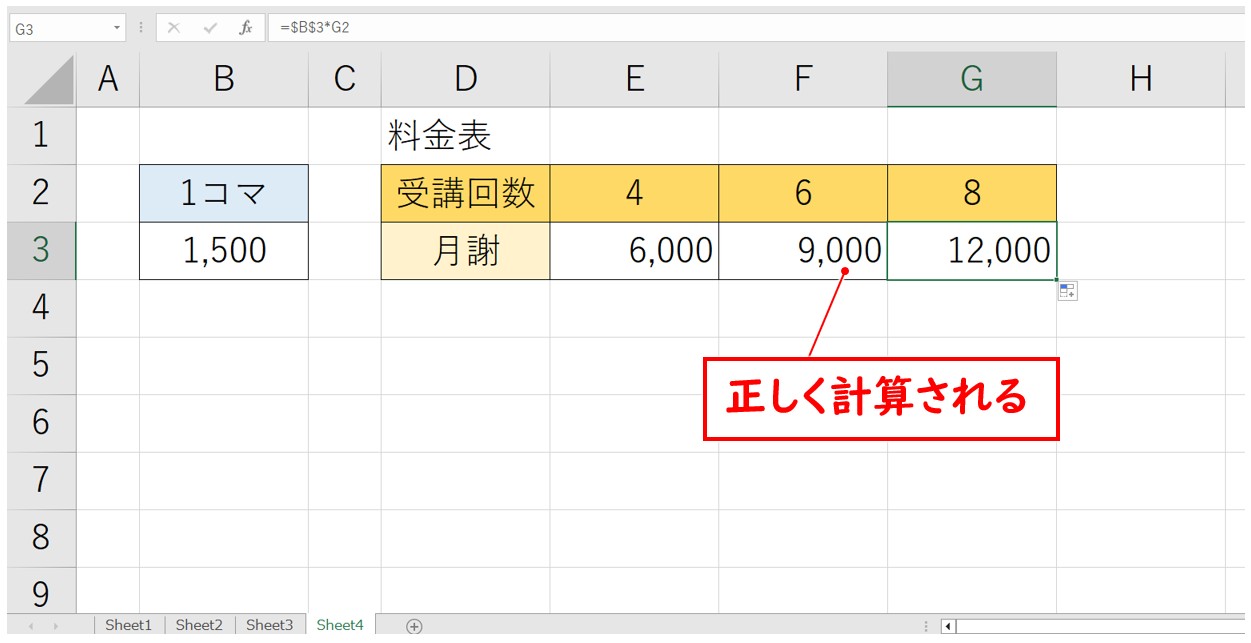Click cell containing 料金表
Image resolution: width=1251 pixels, height=643 pixels.
pos(465,136)
